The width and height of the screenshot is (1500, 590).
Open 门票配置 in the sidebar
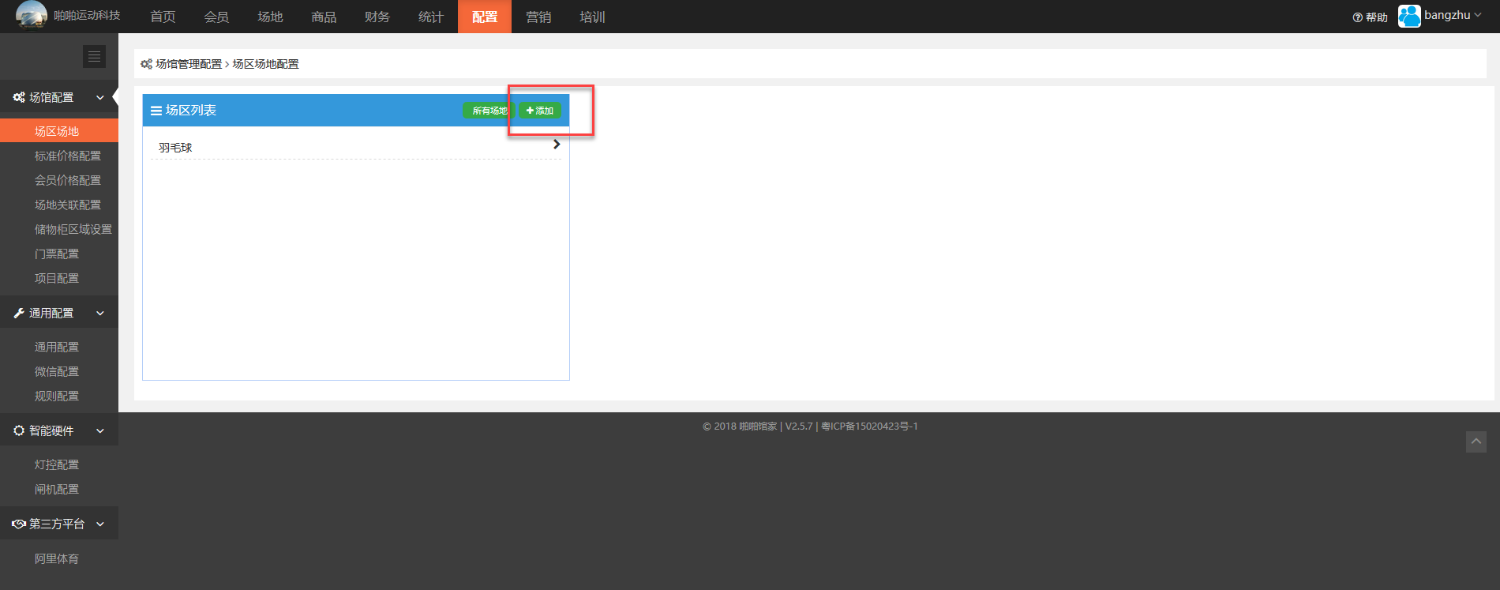pos(59,254)
